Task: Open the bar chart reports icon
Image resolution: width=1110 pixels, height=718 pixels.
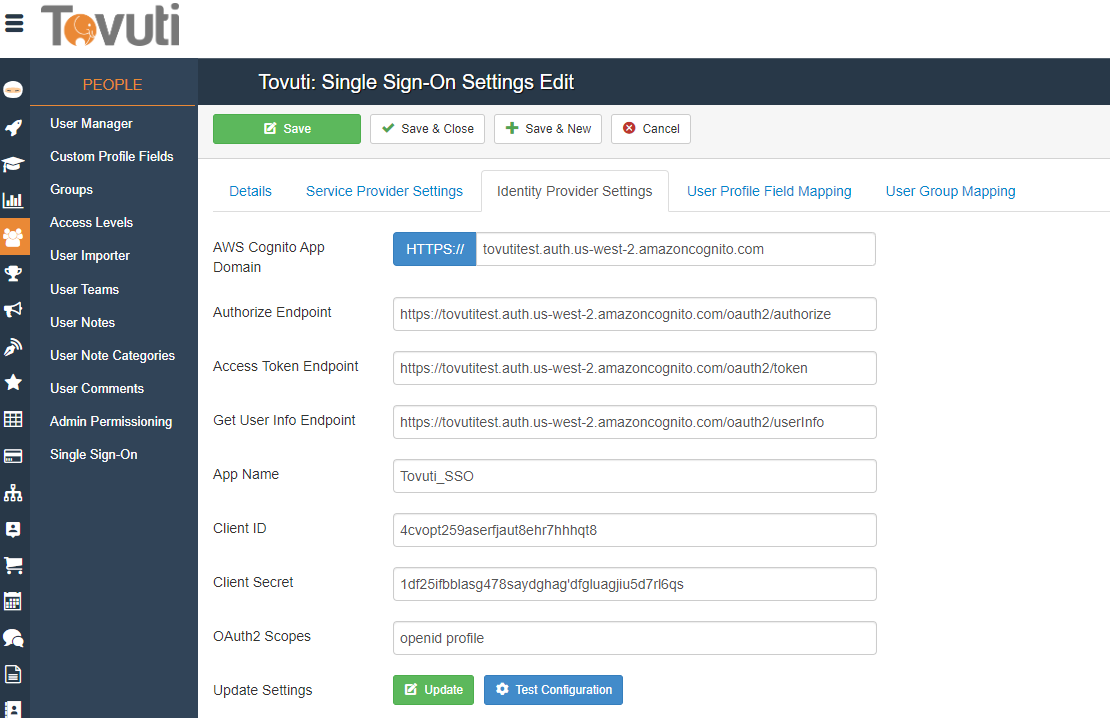Action: click(14, 201)
